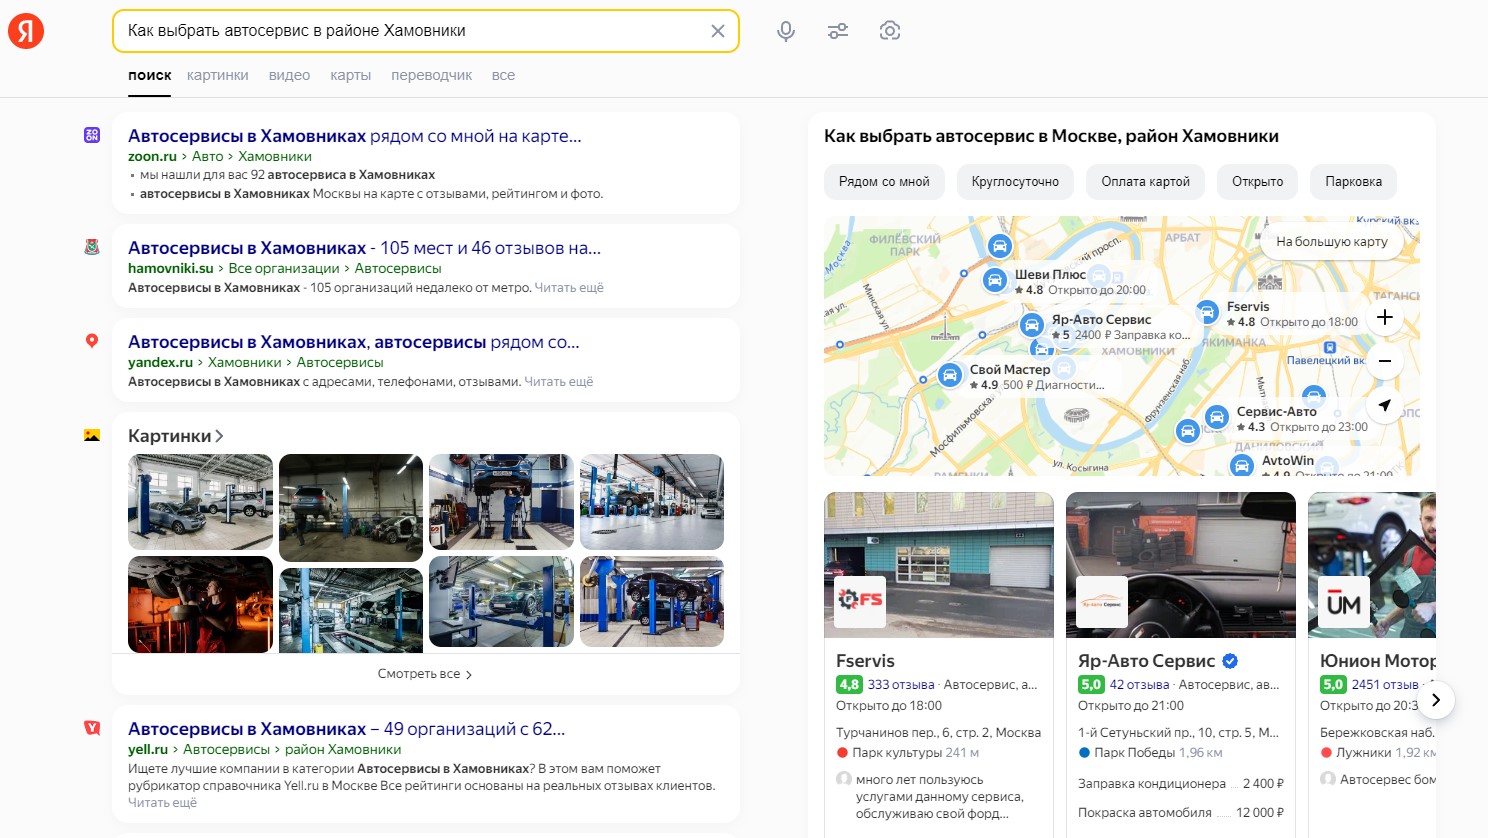Screen dimensions: 1488x838
Task: Click Заправка кондиционера price row
Action: point(1181,784)
